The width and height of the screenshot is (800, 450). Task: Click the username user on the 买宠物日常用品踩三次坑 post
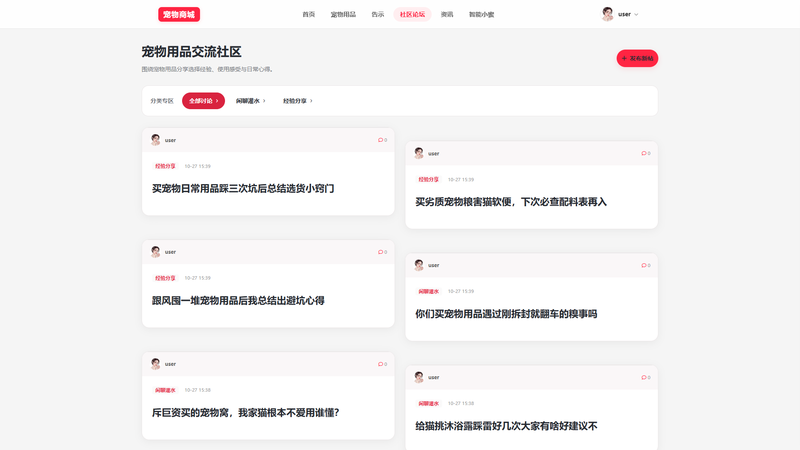(170, 140)
